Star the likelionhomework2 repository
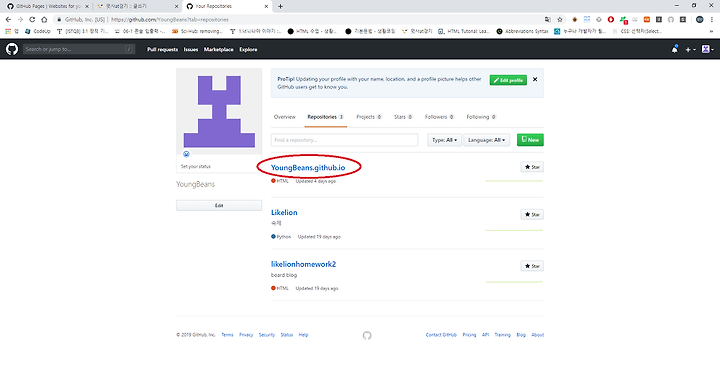This screenshot has height=389, width=720. point(532,266)
